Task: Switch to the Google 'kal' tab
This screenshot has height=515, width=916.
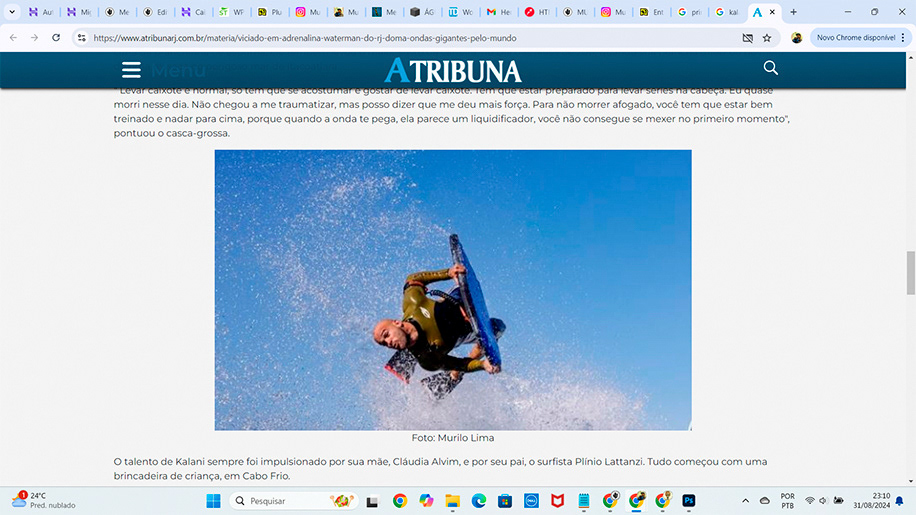Action: [727, 12]
